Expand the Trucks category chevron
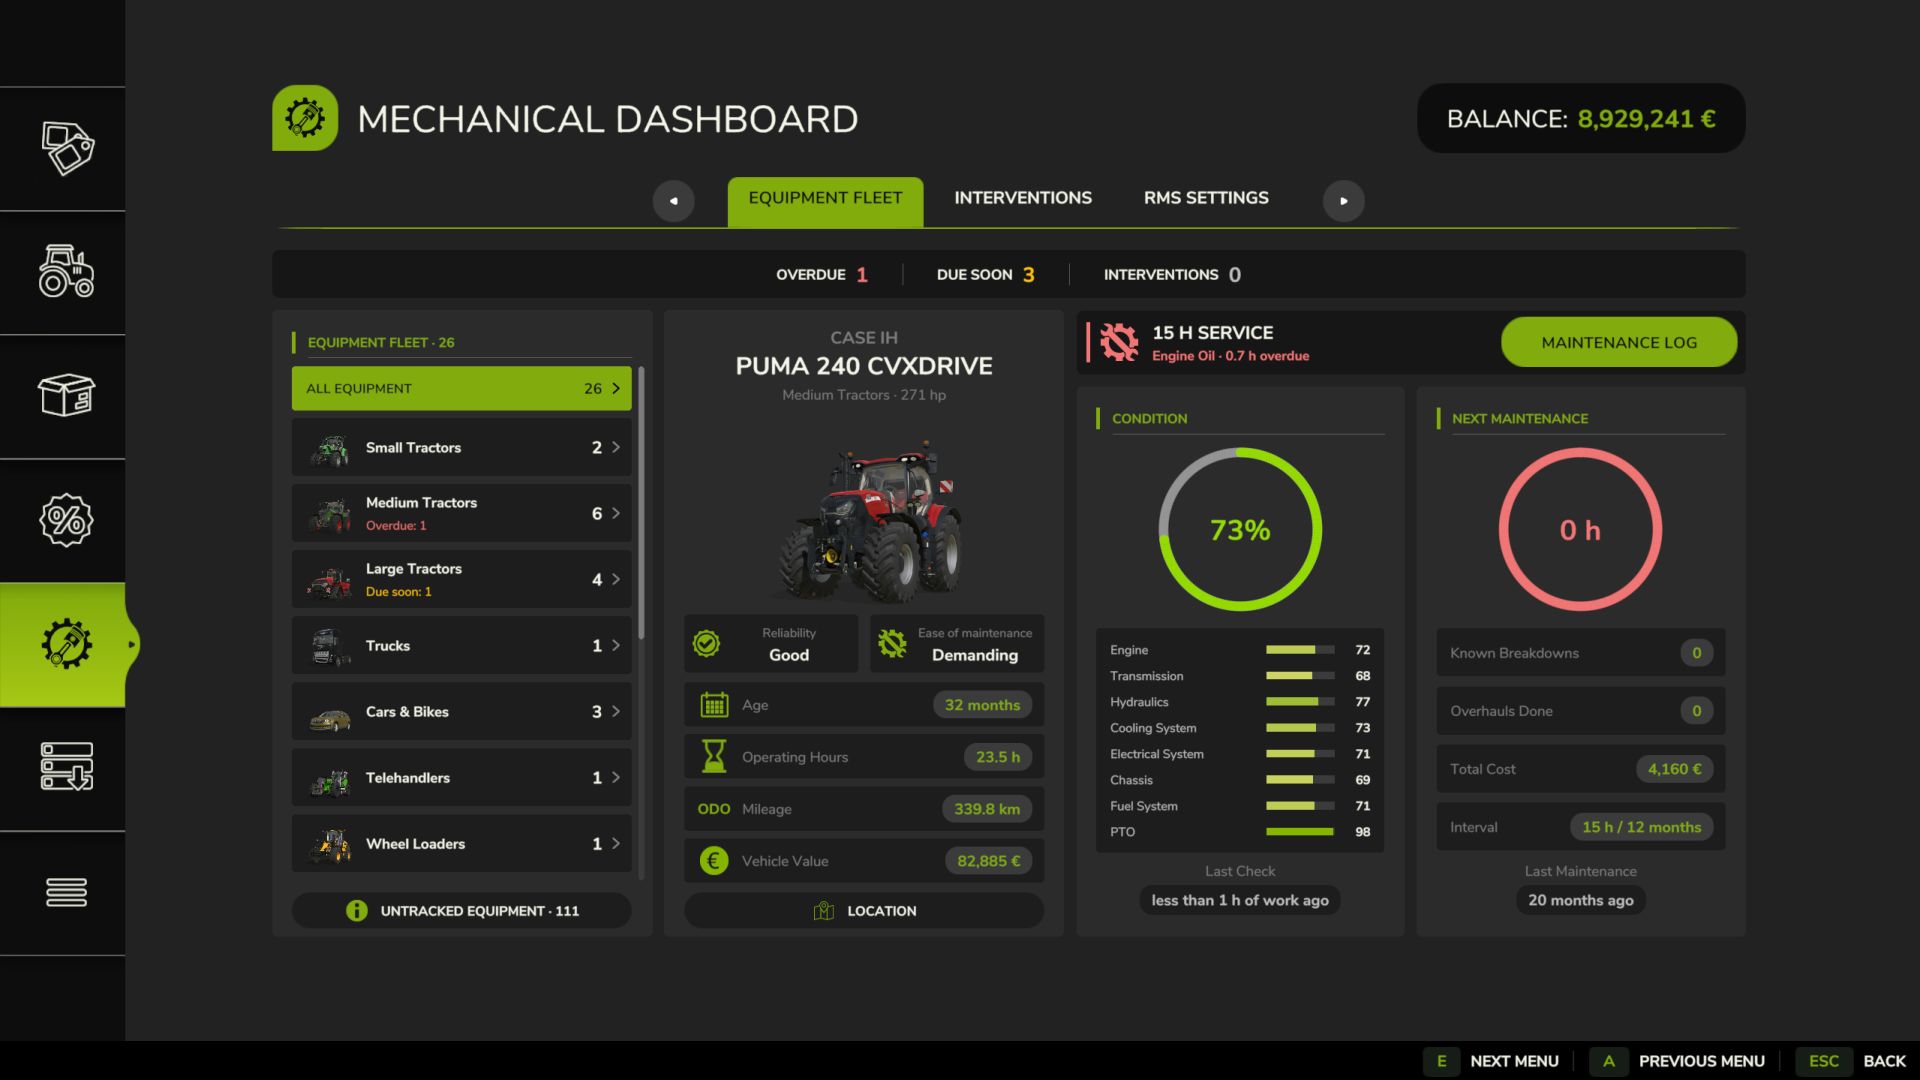The height and width of the screenshot is (1080, 1920). 616,645
